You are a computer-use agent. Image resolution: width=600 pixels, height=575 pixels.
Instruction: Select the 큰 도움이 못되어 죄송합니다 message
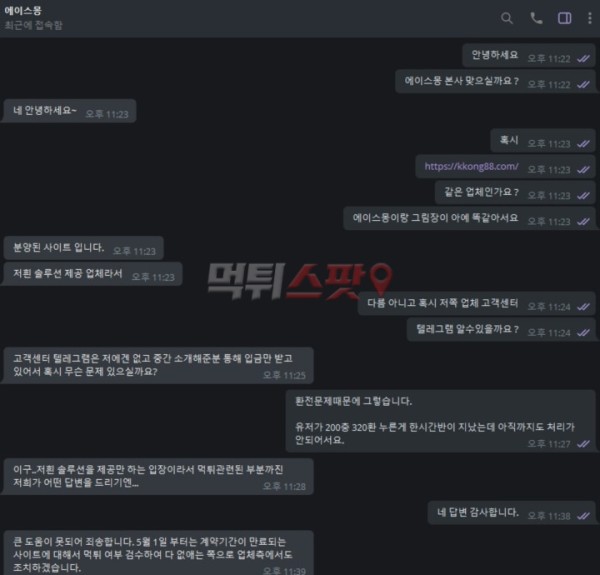[x=159, y=553]
